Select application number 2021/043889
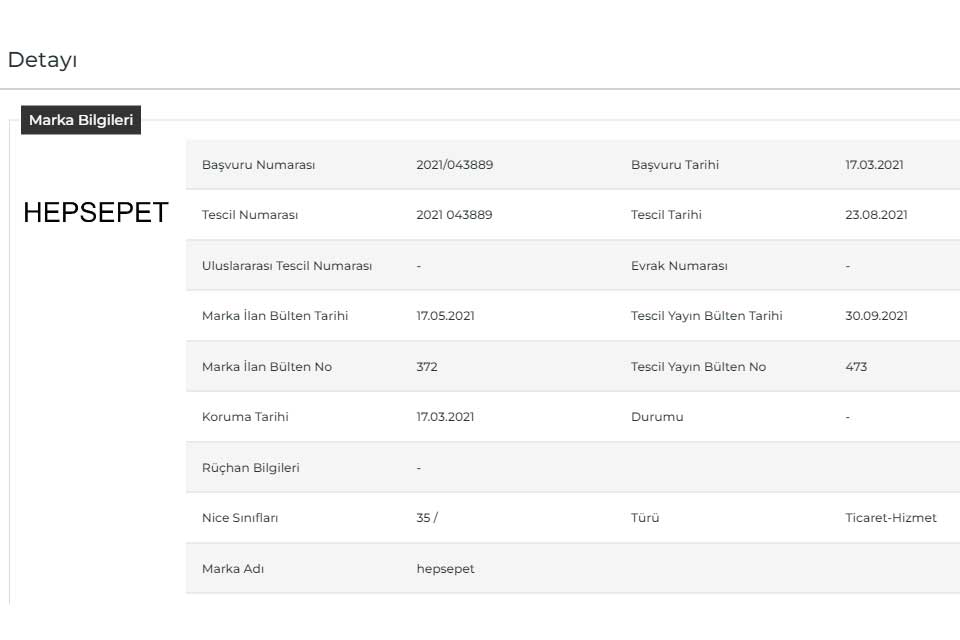 [x=455, y=165]
